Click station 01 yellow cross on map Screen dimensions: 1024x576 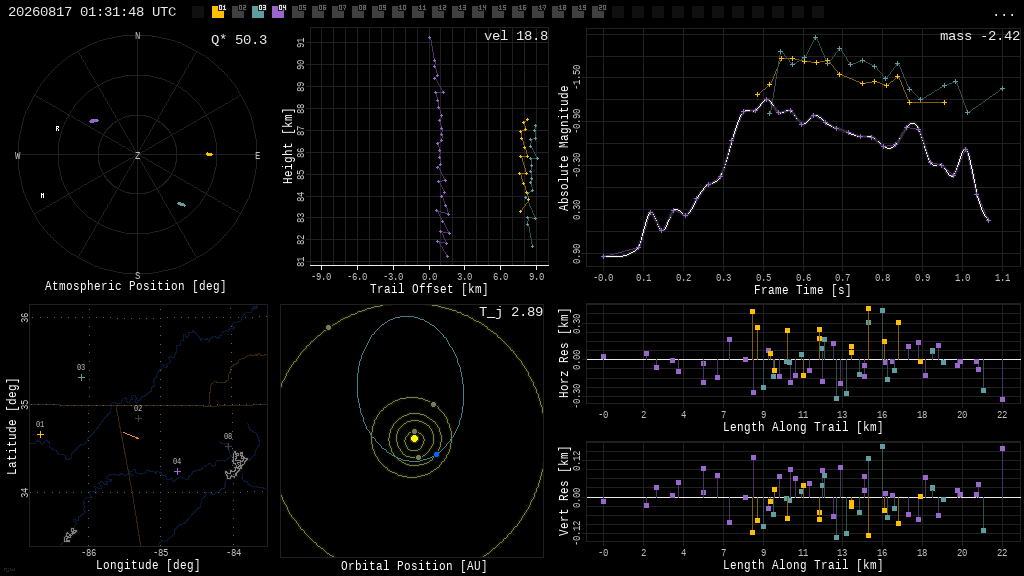pos(40,434)
